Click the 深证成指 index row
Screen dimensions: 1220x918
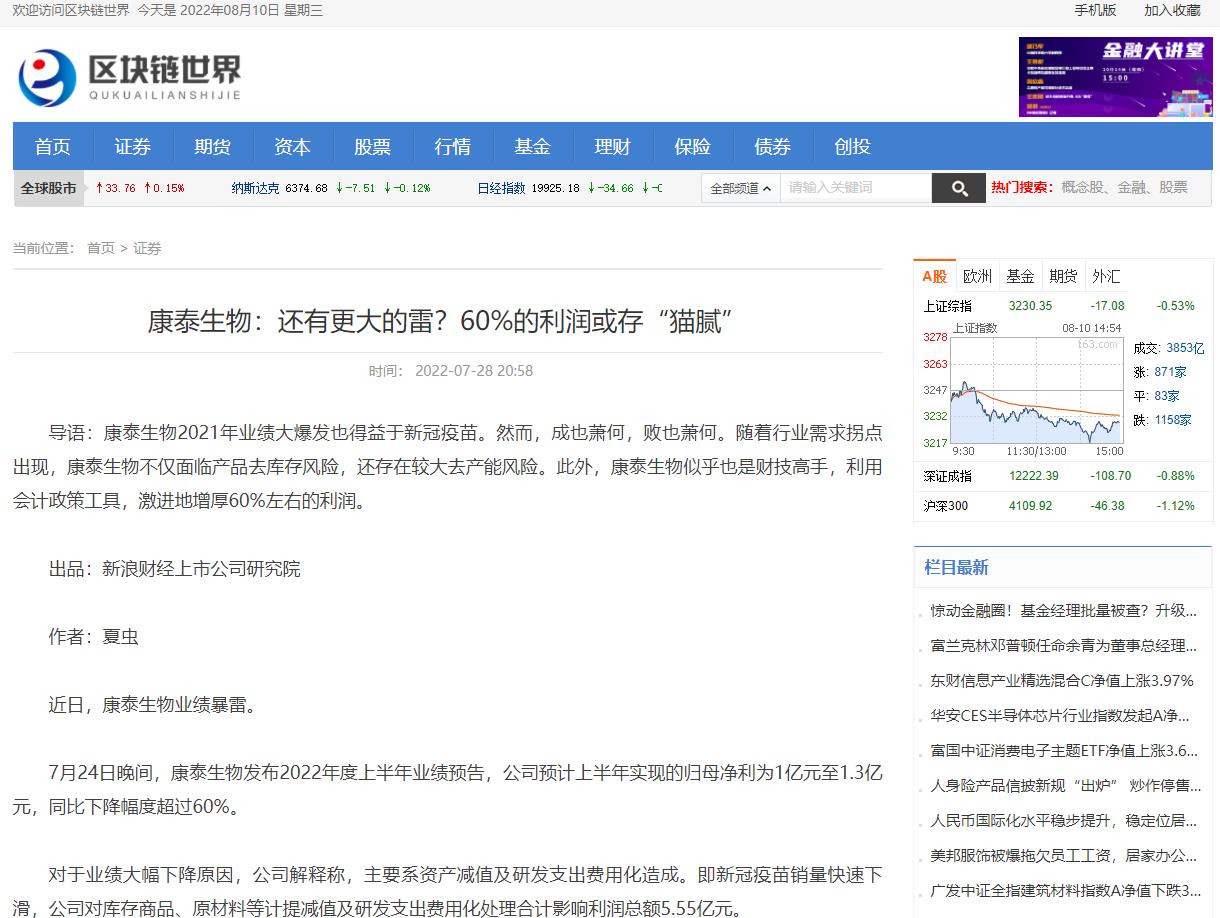(1062, 476)
